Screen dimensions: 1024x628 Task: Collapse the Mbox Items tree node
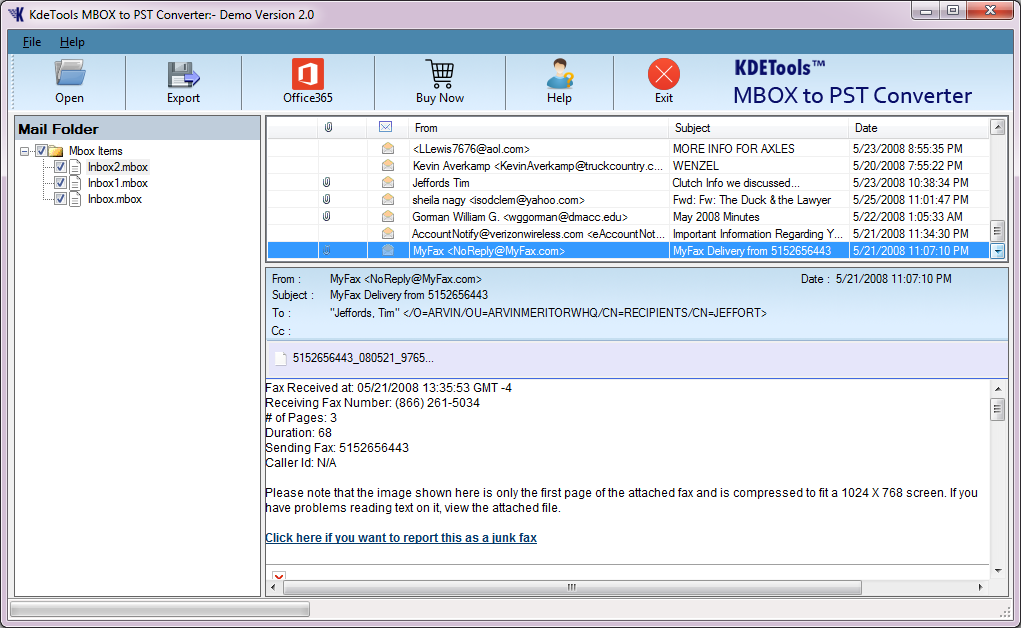coord(24,151)
